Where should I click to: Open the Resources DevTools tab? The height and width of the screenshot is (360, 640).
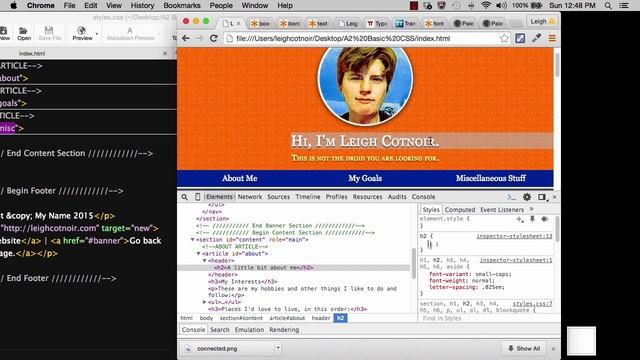click(367, 197)
